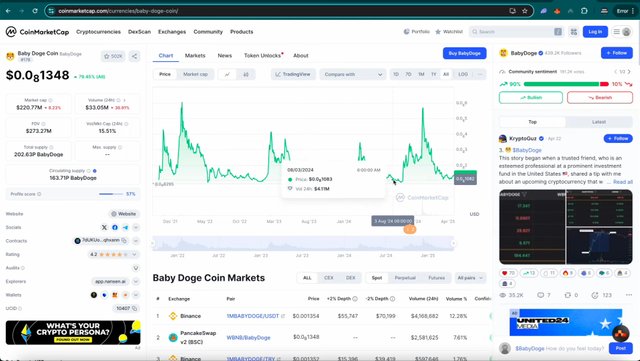640x361 pixels.
Task: Repost the KryptoGuz post
Action: pos(571,295)
